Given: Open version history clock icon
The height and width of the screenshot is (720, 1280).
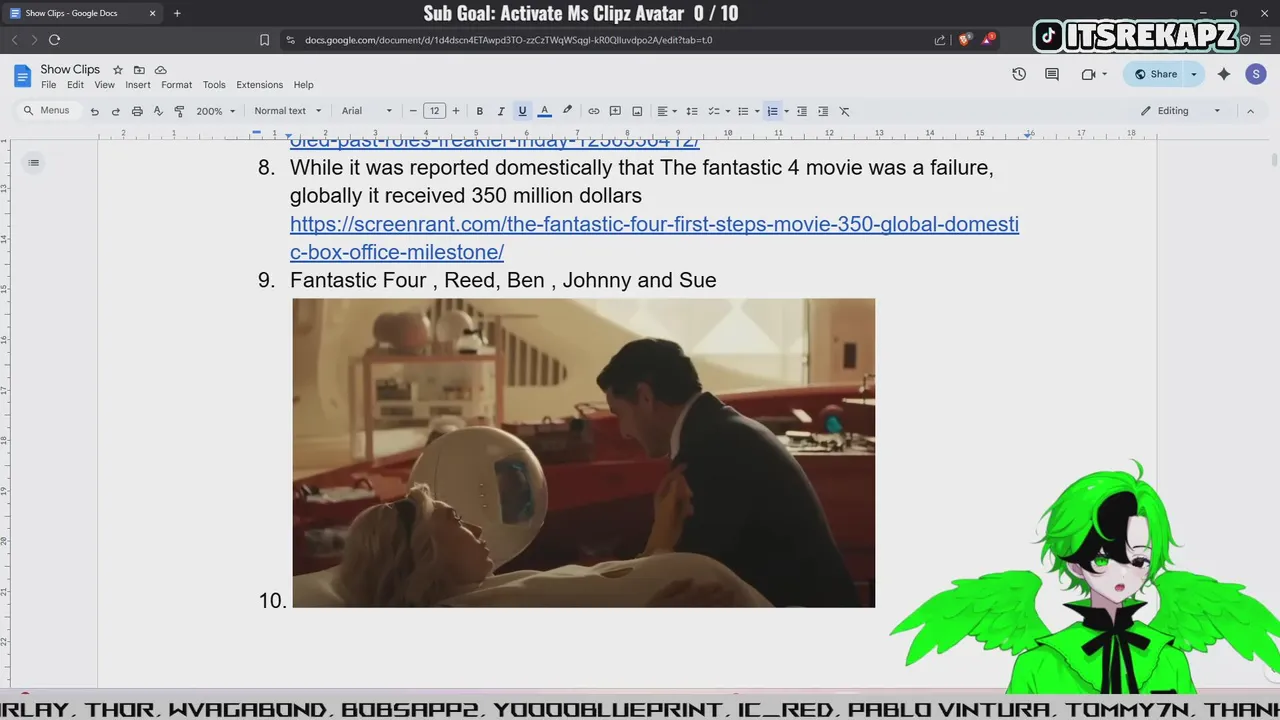Looking at the screenshot, I should (x=1019, y=74).
